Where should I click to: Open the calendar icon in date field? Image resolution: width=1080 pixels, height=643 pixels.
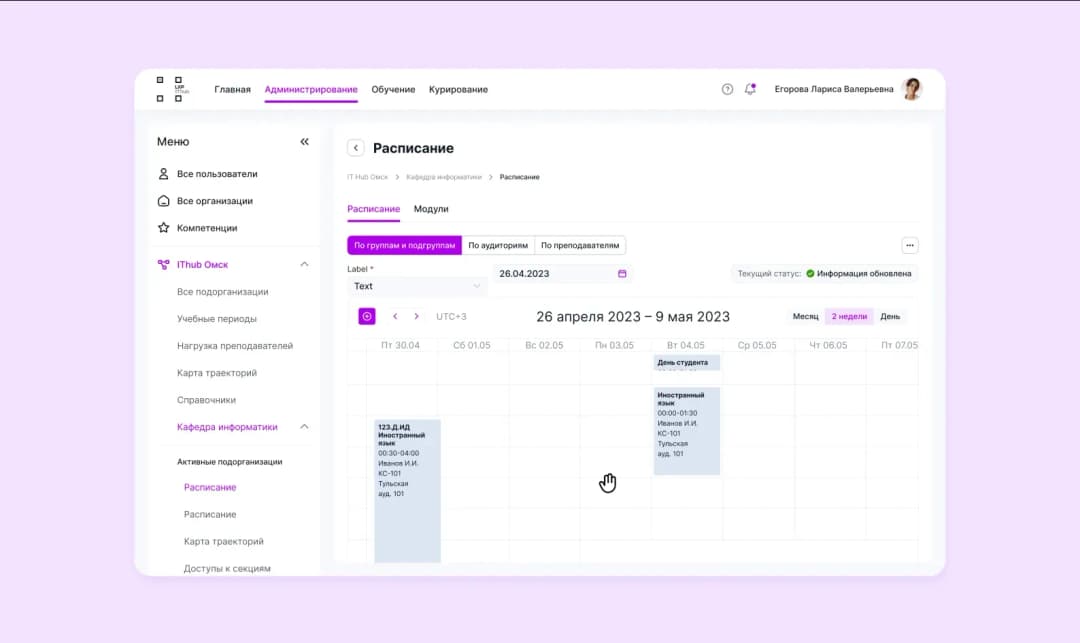coord(622,273)
